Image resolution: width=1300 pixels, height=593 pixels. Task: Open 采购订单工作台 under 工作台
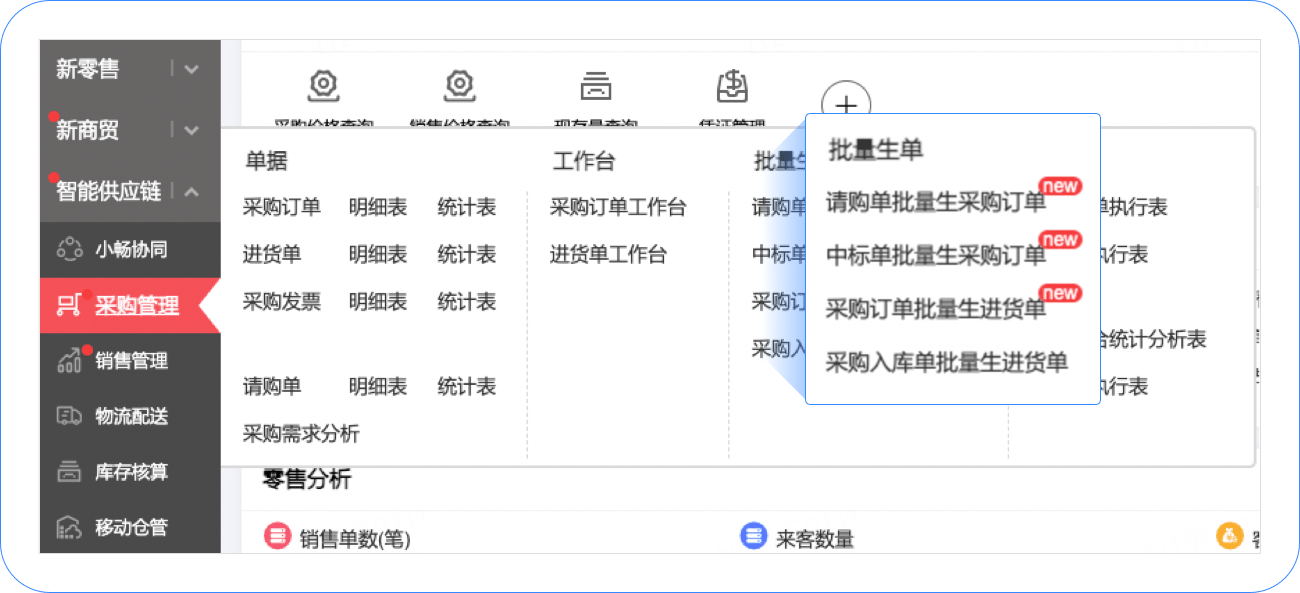(x=618, y=207)
